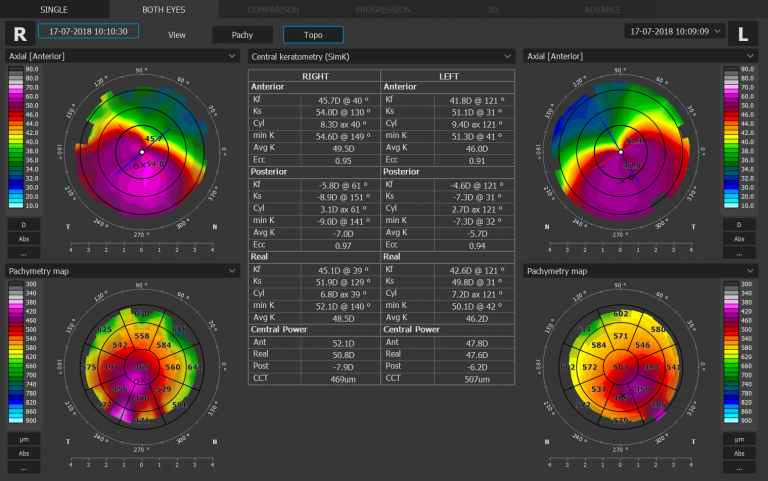Click the left eye pachymetry map
This screenshot has width=768, height=481.
[621, 367]
